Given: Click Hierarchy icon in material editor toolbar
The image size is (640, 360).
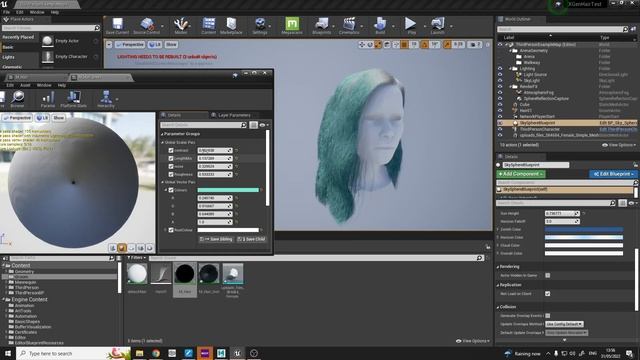Looking at the screenshot, I should point(106,99).
